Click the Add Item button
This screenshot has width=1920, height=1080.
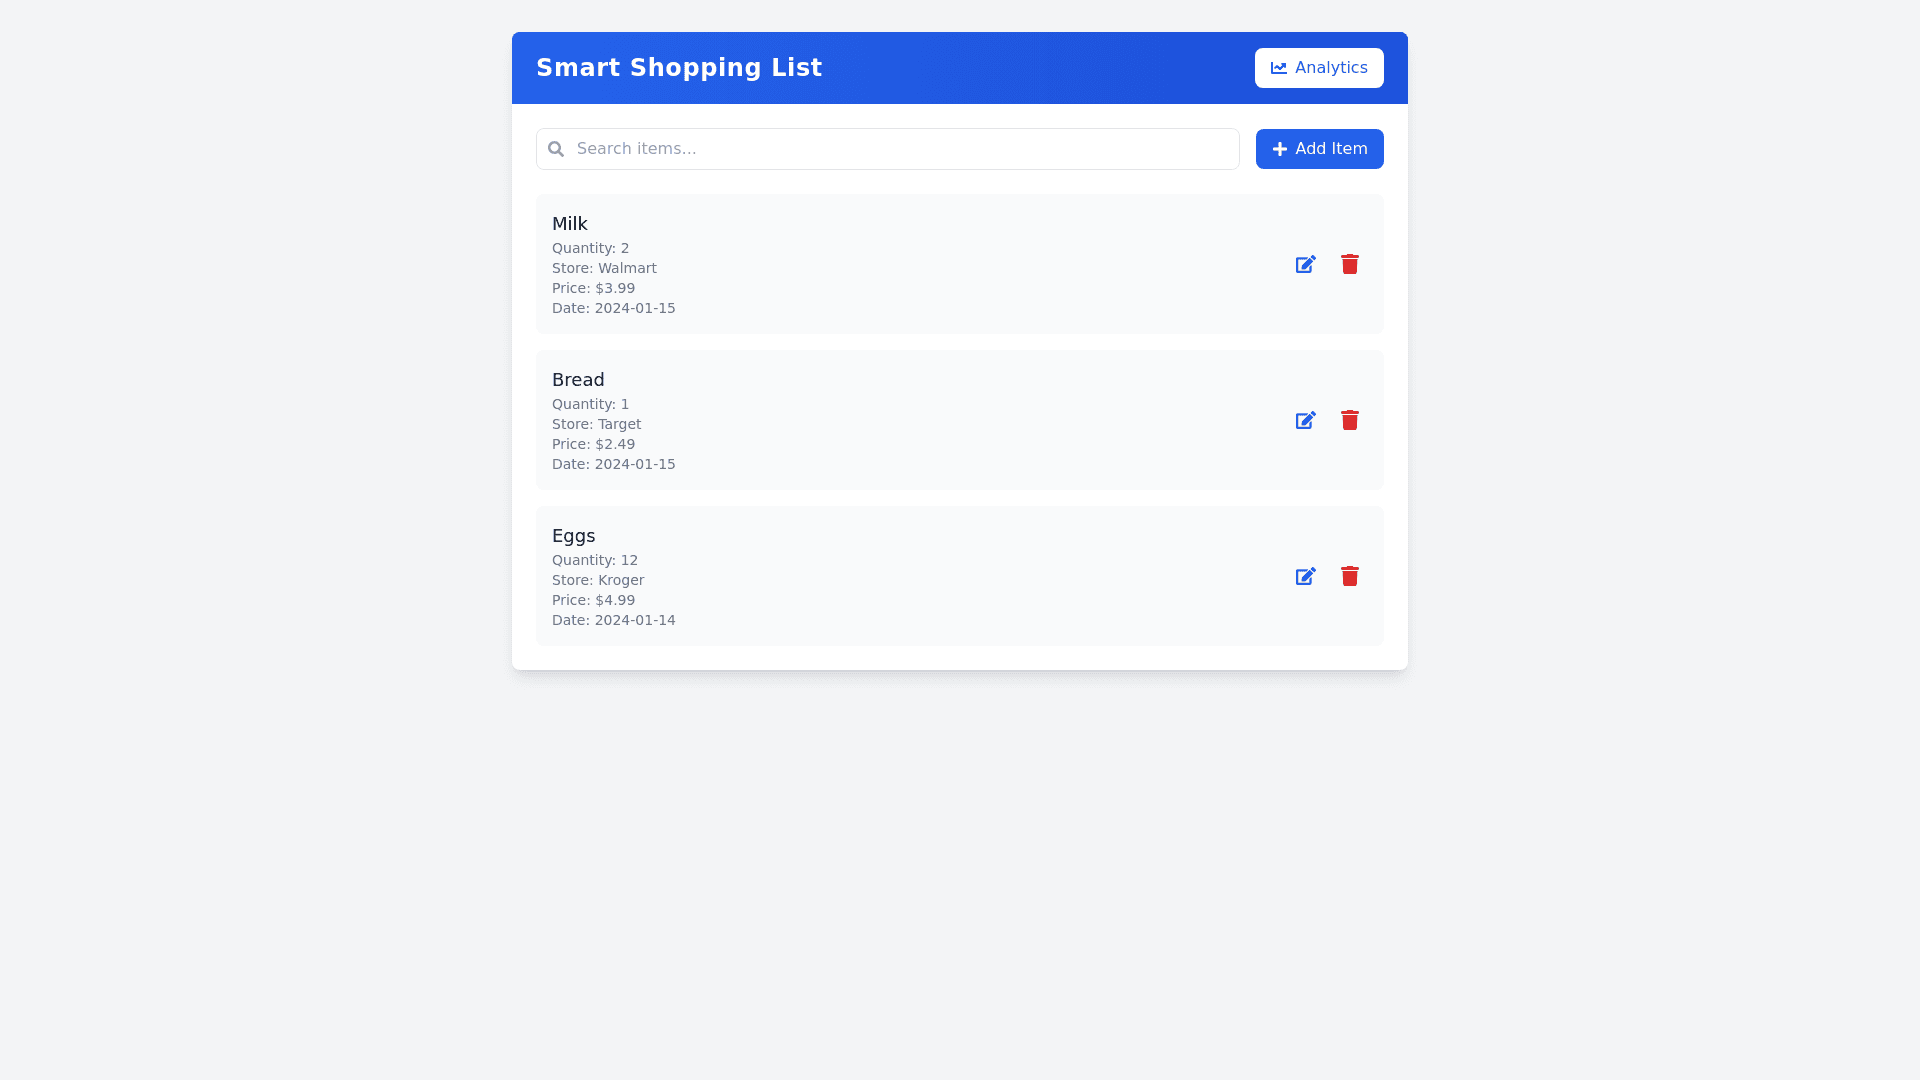1318,149
